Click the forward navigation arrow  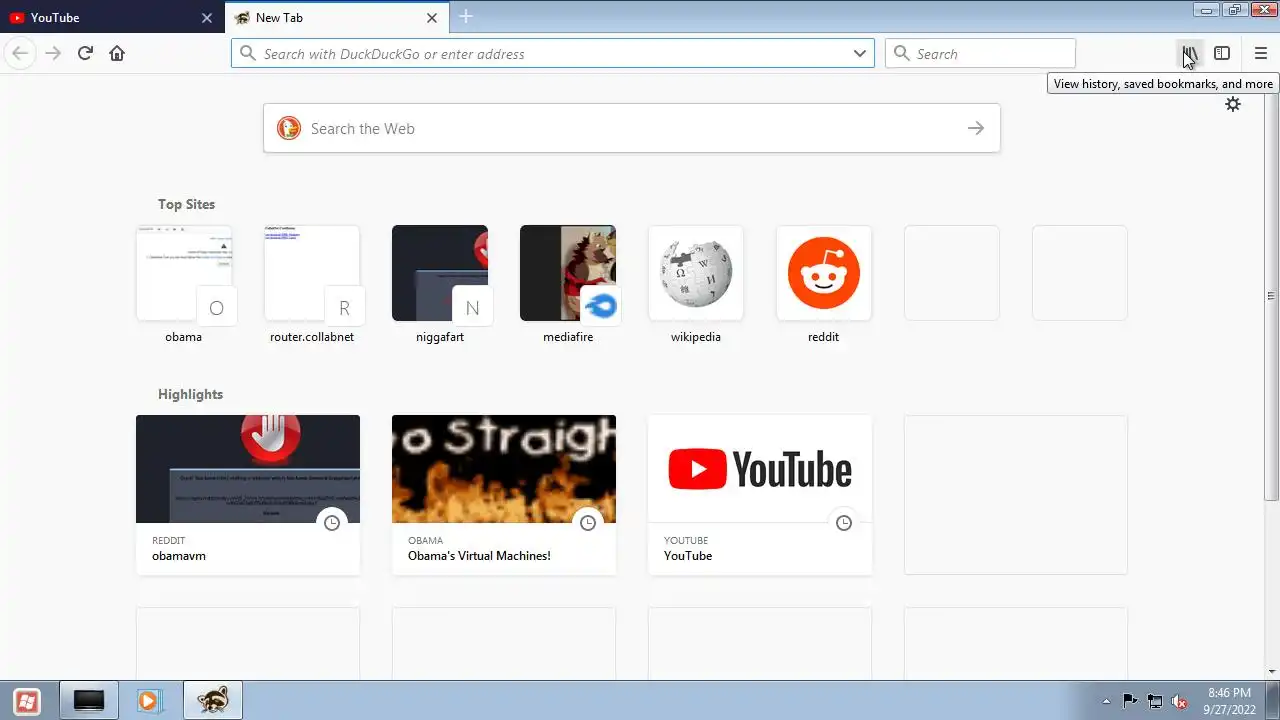53,53
